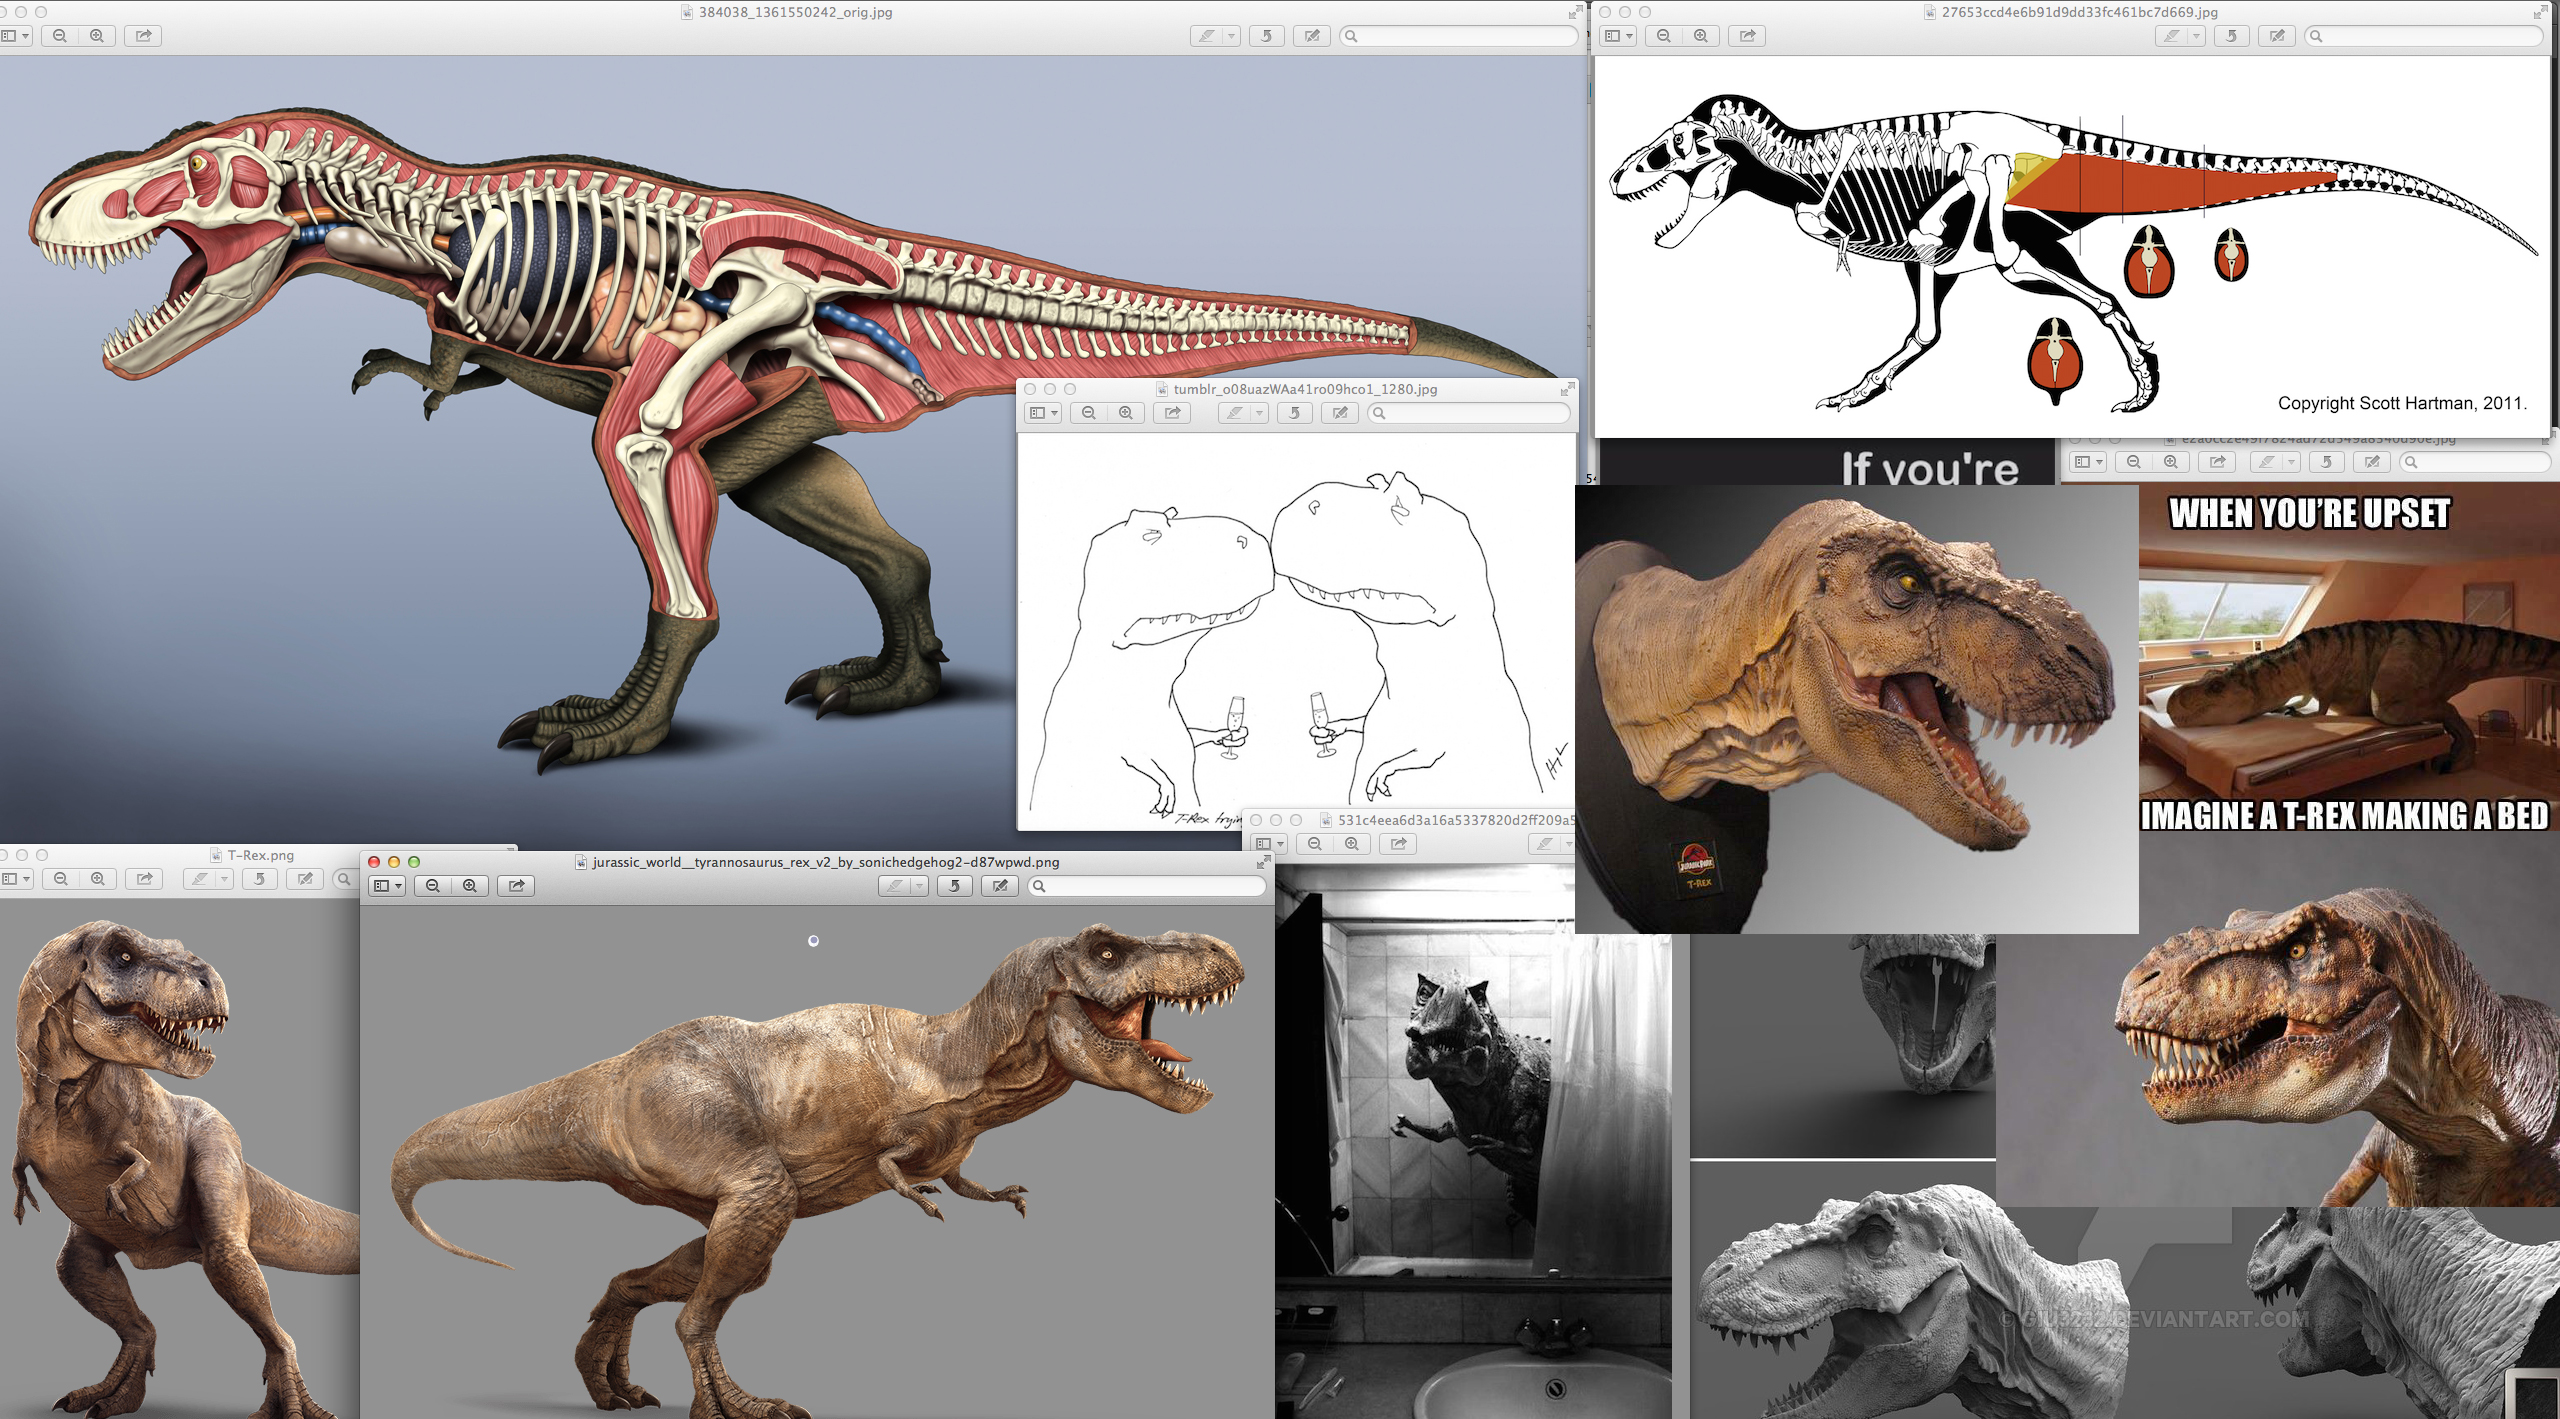The width and height of the screenshot is (2560, 1419).
Task: Select highlight tool in 27653ccd skeleton window
Action: pos(2171,36)
